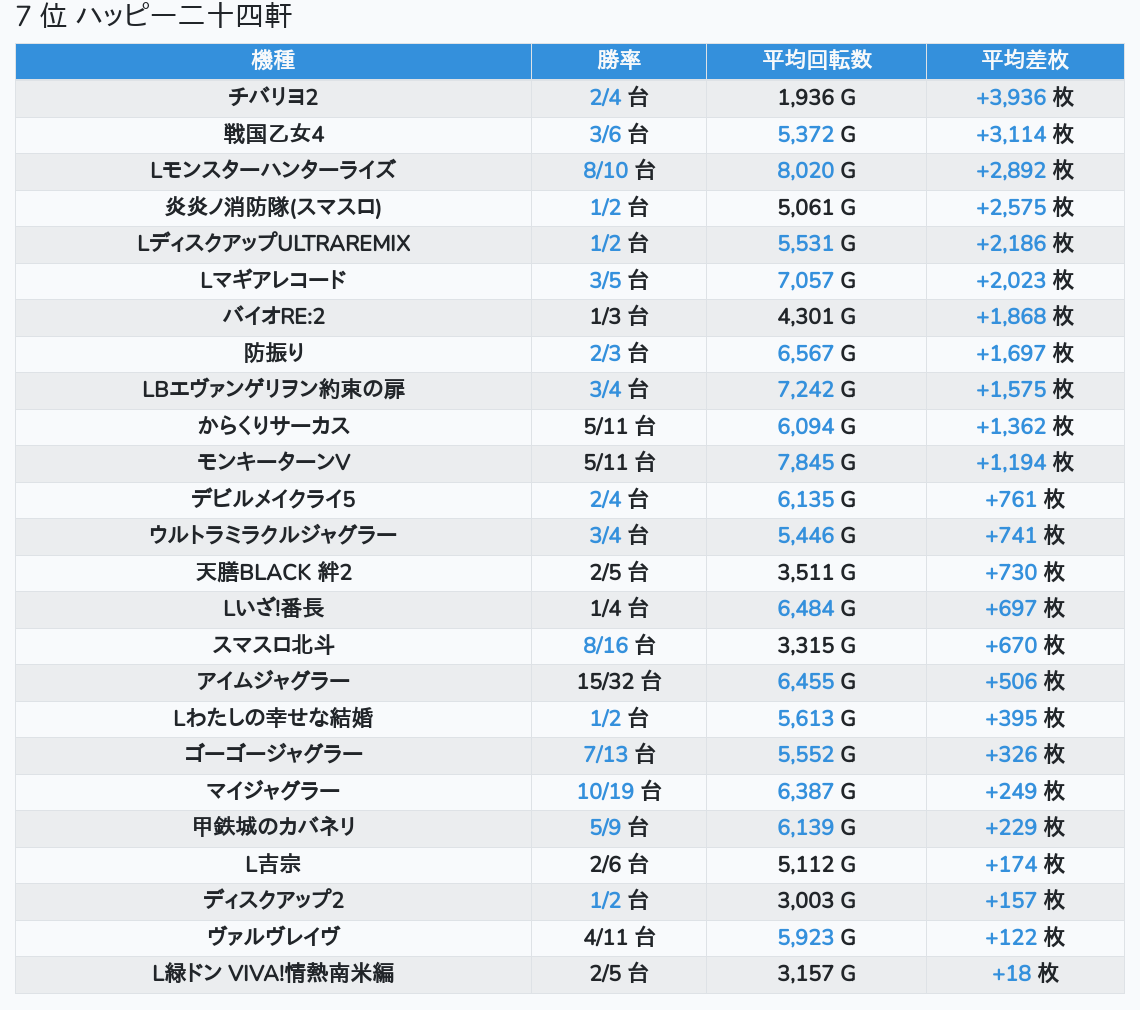This screenshot has width=1140, height=1010.
Task: Click 防振り machine name
Action: [x=273, y=354]
